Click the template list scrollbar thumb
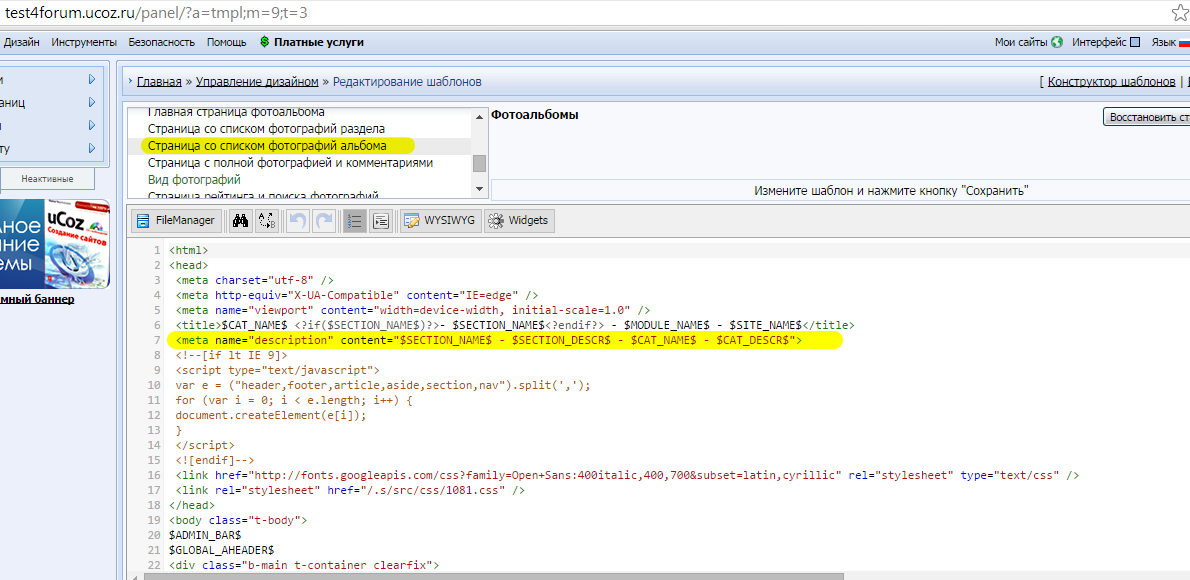The height and width of the screenshot is (580, 1190). click(x=479, y=163)
